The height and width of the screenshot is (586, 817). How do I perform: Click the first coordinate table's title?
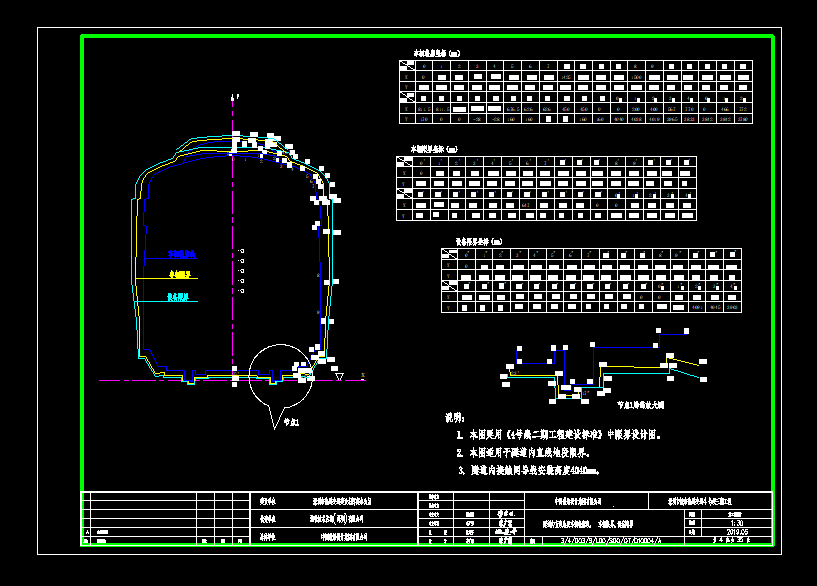(437, 53)
